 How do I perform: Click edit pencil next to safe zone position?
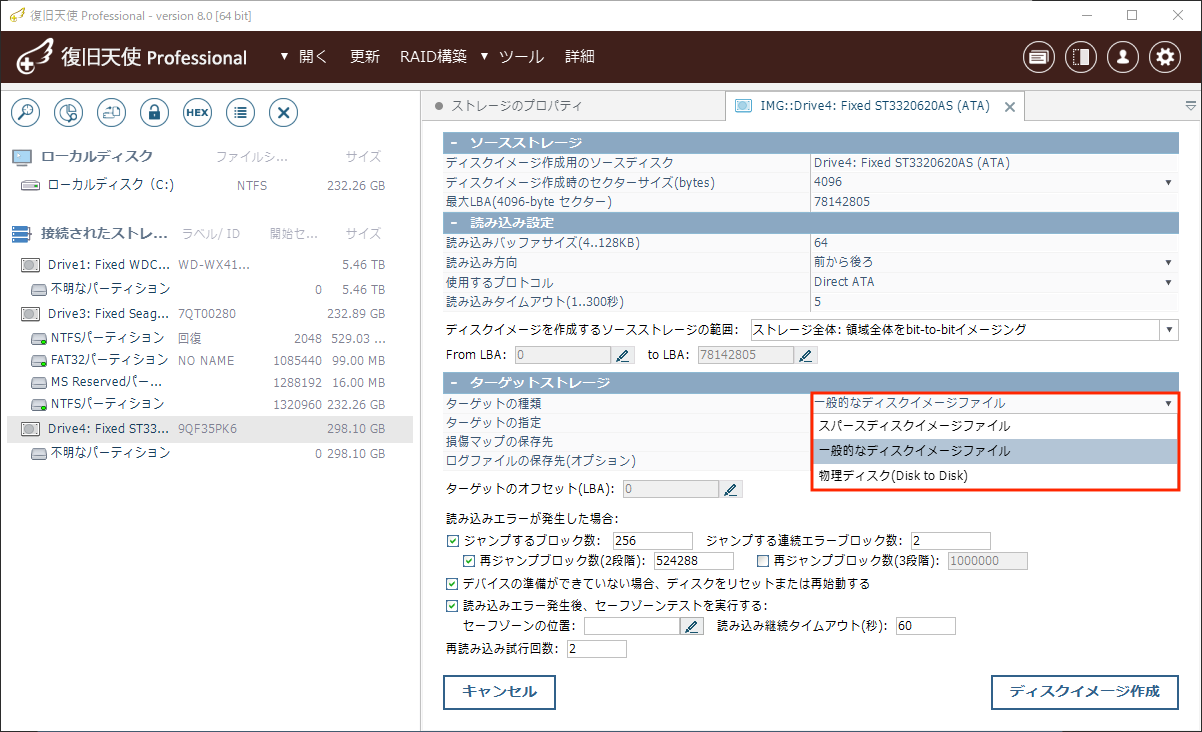pos(691,626)
